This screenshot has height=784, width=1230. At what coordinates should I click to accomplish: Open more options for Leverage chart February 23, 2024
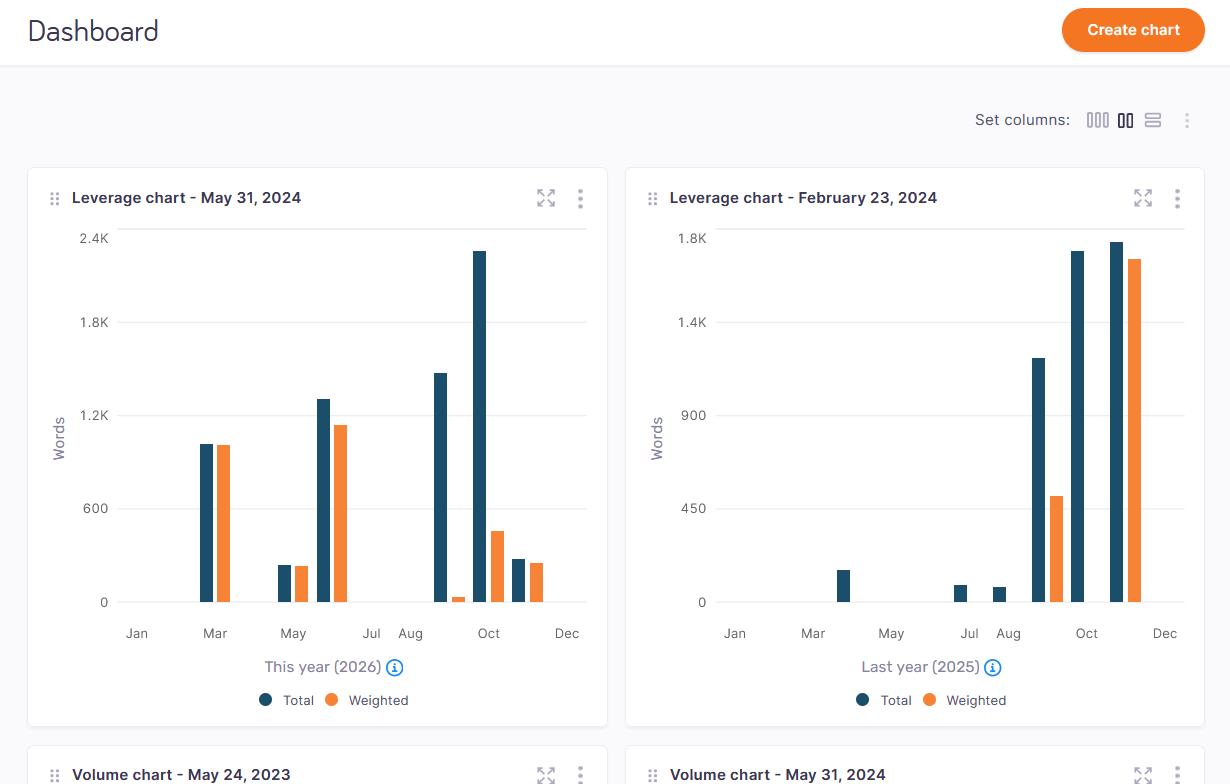click(x=1177, y=198)
